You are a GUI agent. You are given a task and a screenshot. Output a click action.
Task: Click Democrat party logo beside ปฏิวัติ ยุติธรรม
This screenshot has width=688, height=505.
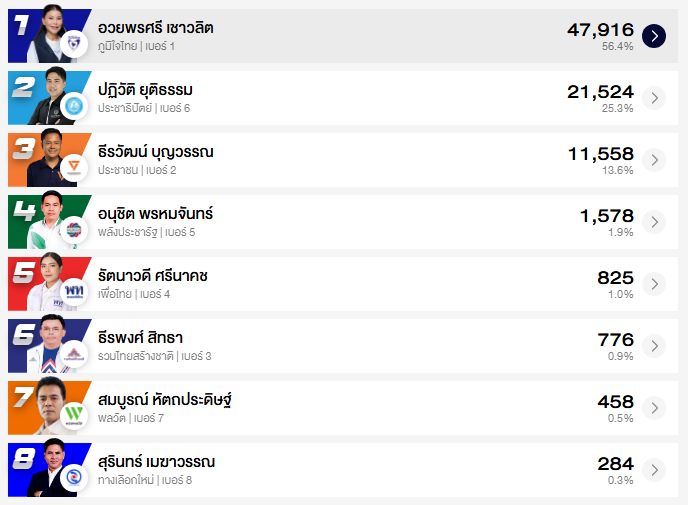(x=73, y=106)
